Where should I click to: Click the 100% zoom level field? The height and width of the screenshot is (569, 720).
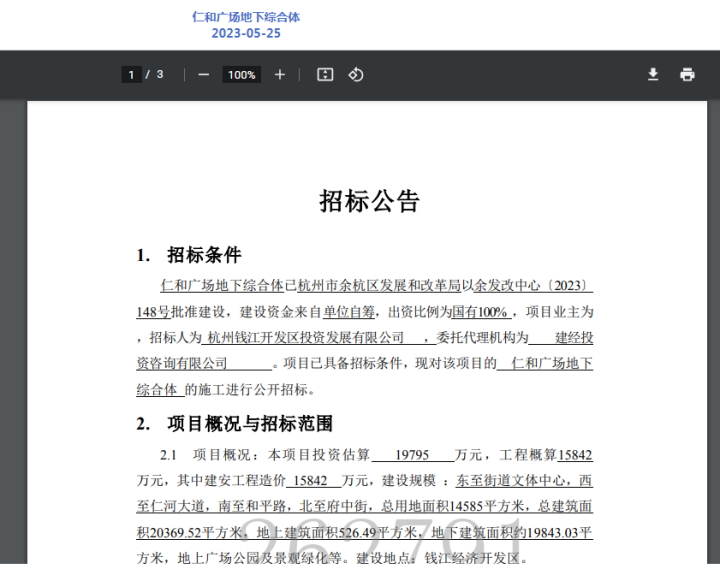pos(242,75)
